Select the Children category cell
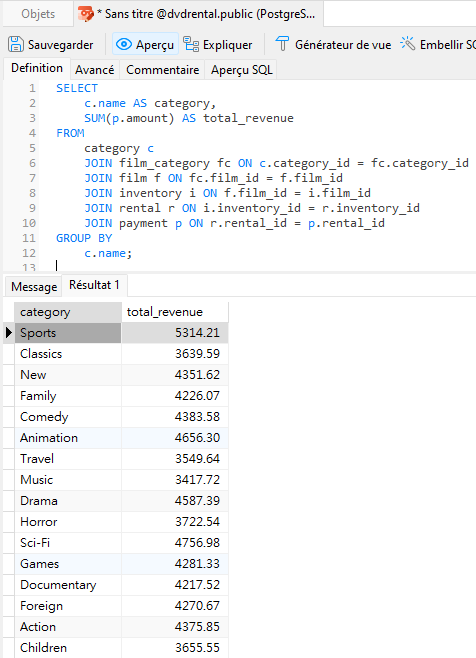Viewport: 476px width, 658px height. [68, 648]
